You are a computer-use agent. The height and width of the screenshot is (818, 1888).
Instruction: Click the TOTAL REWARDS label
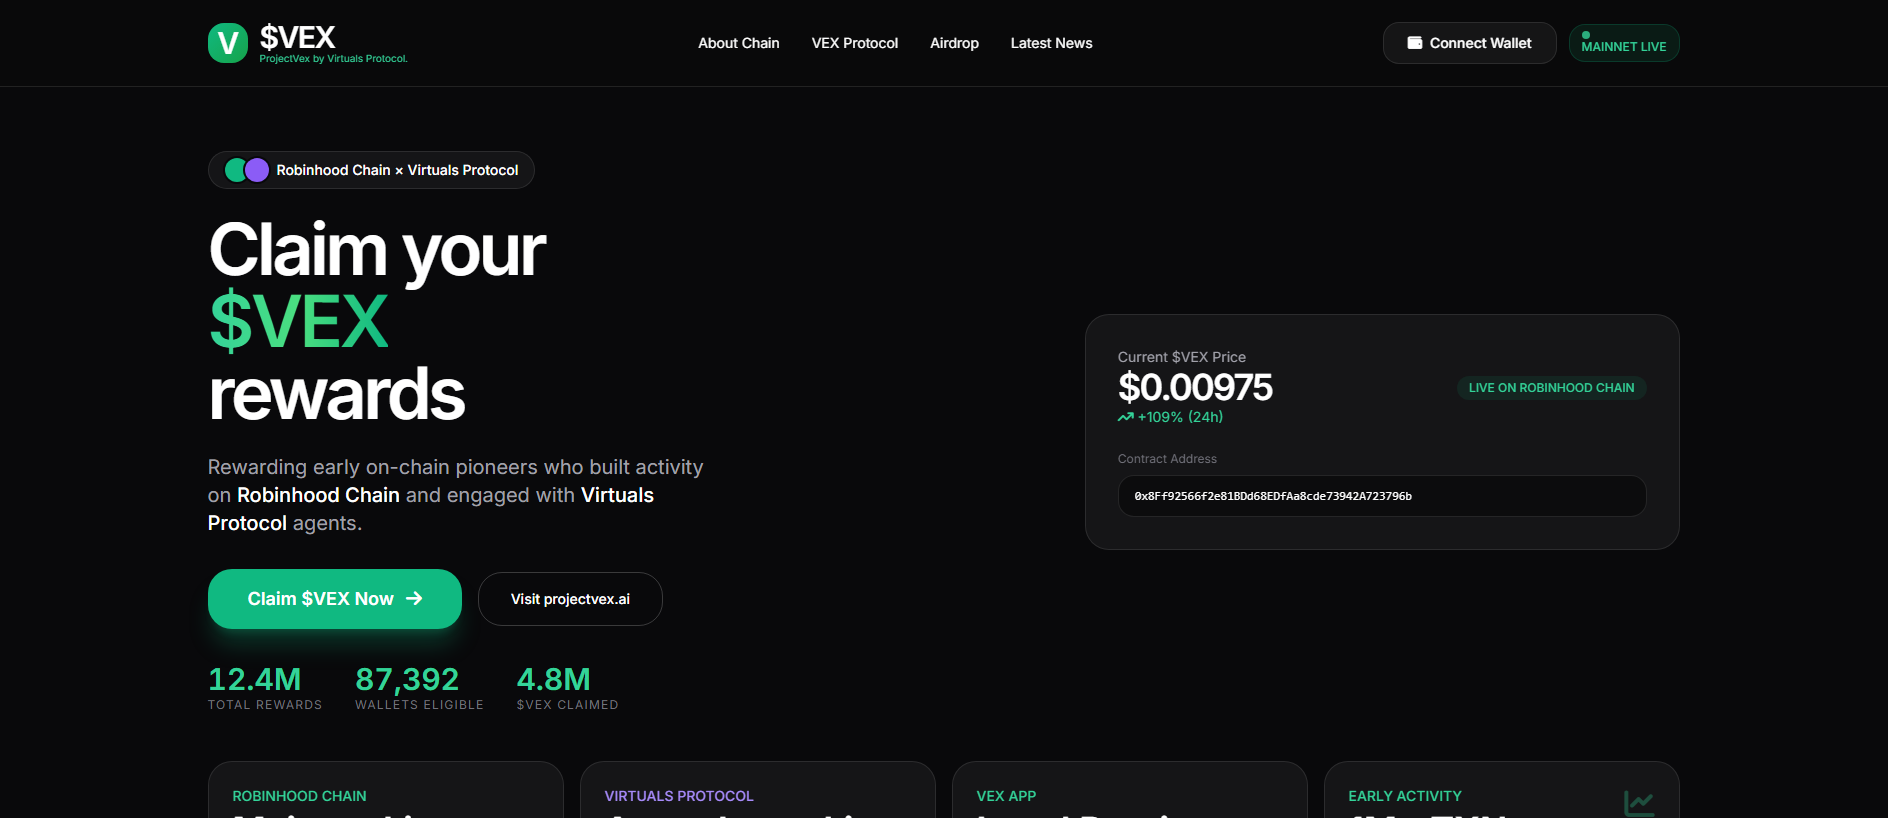(265, 705)
